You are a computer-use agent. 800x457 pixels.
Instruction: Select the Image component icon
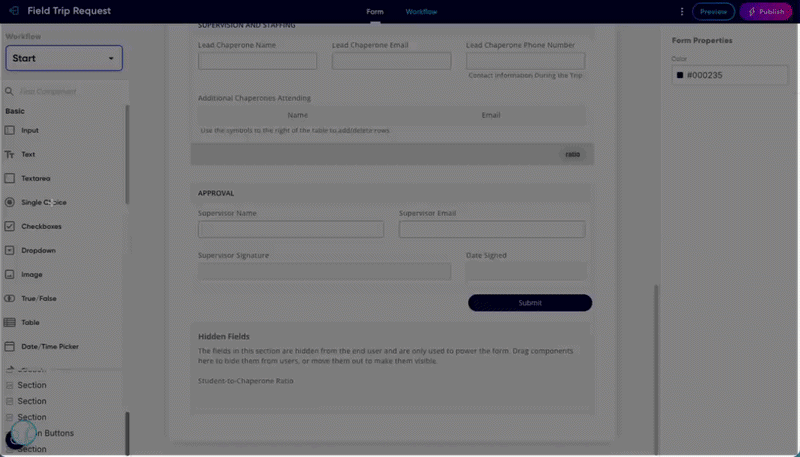(10, 274)
